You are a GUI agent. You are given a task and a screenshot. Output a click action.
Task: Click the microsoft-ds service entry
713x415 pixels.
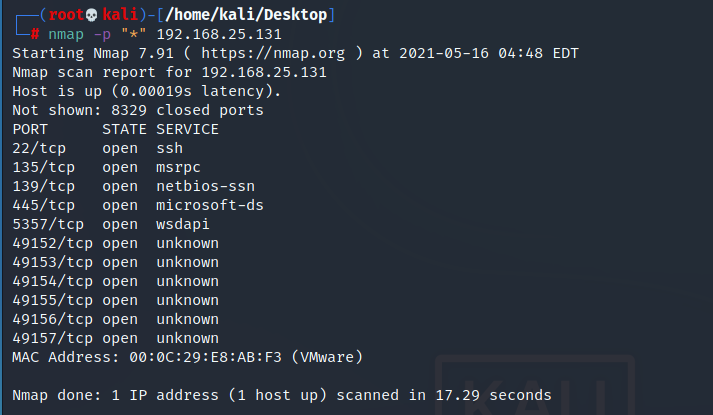(210, 205)
